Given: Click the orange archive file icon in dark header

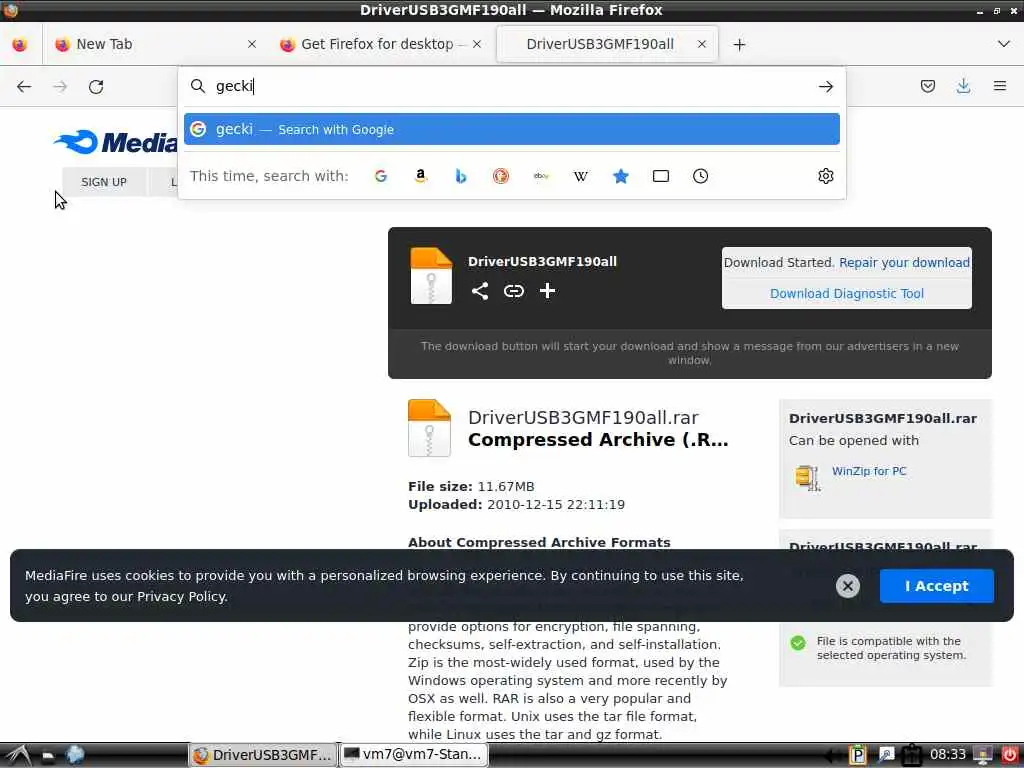Looking at the screenshot, I should [431, 276].
